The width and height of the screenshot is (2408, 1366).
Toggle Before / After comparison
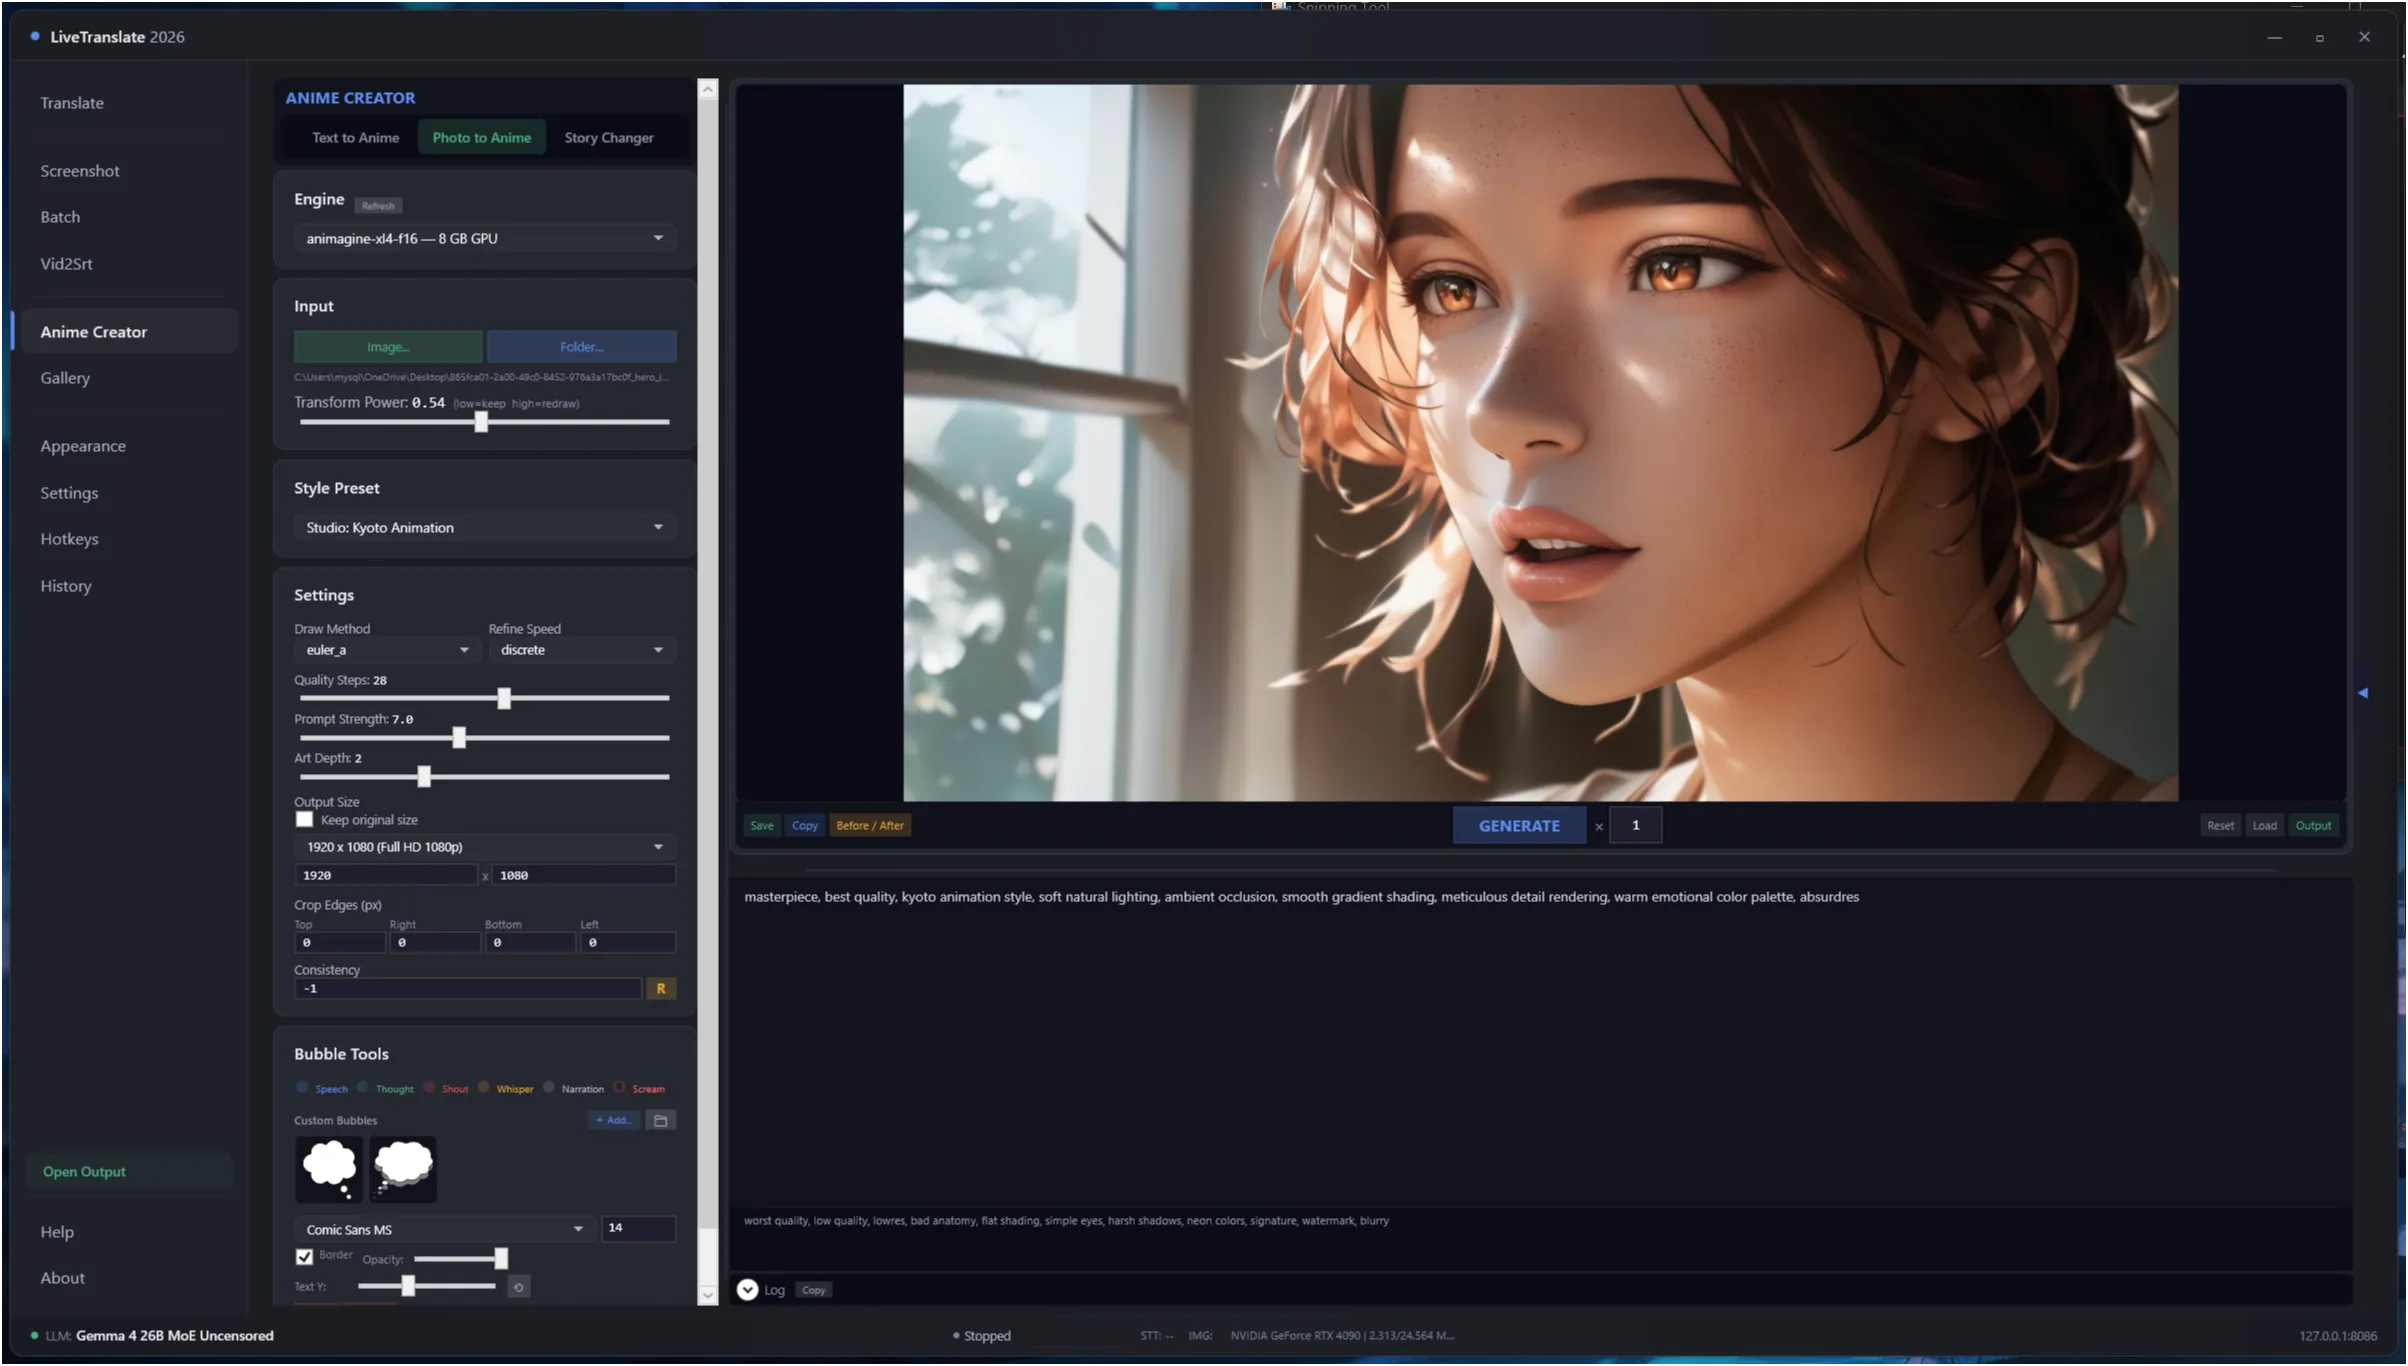pyautogui.click(x=869, y=826)
